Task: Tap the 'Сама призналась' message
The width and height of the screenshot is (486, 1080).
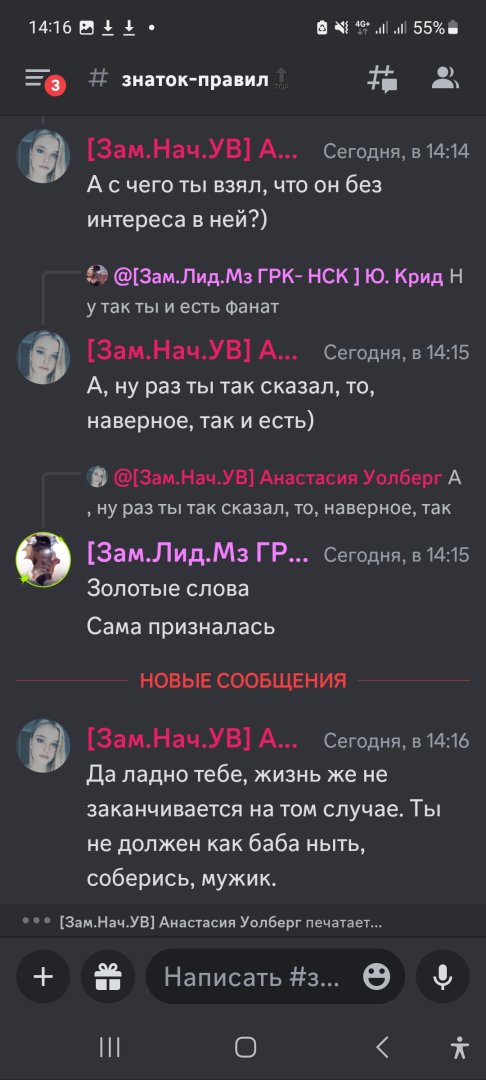Action: [x=181, y=627]
